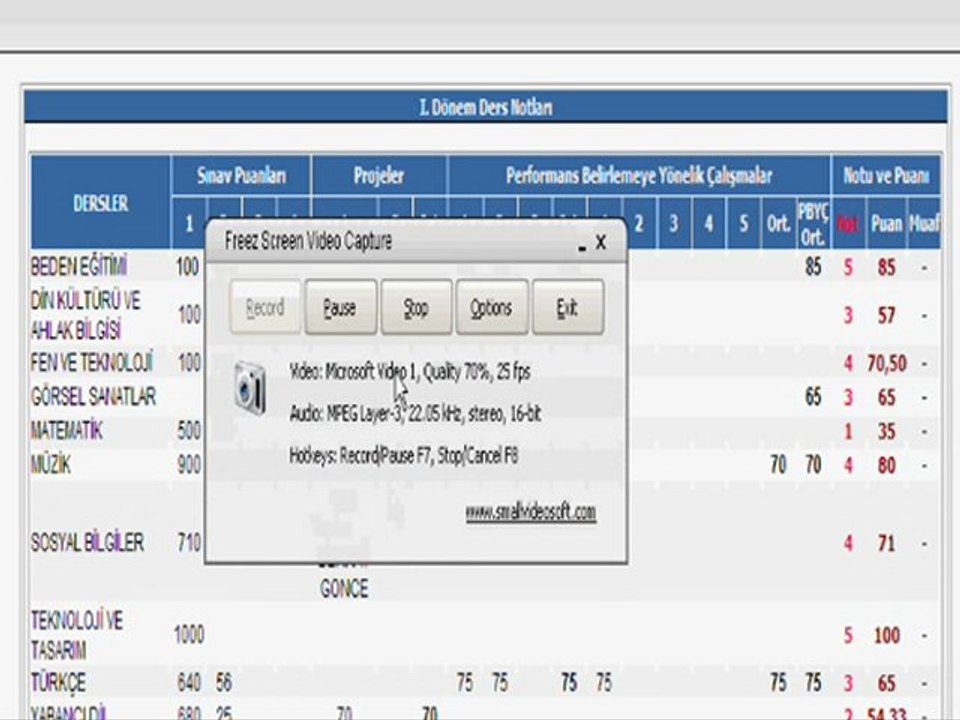Click the 70,50 score for Fen ve Teknoloji
This screenshot has height=720, width=960.
(x=887, y=364)
